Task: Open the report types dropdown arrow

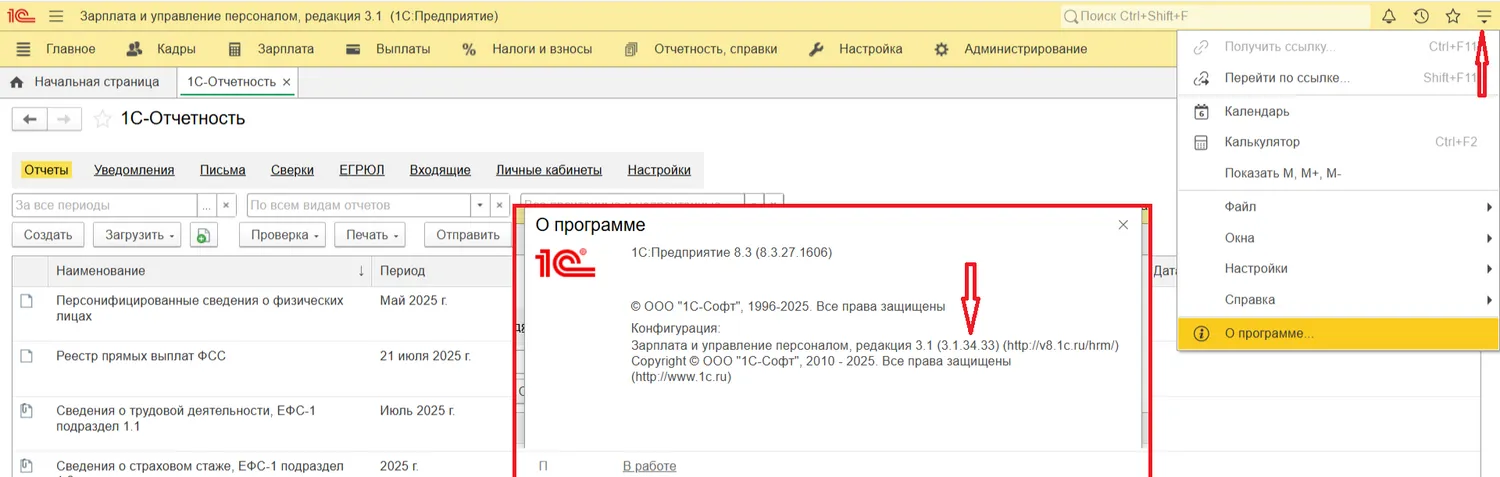Action: point(480,205)
